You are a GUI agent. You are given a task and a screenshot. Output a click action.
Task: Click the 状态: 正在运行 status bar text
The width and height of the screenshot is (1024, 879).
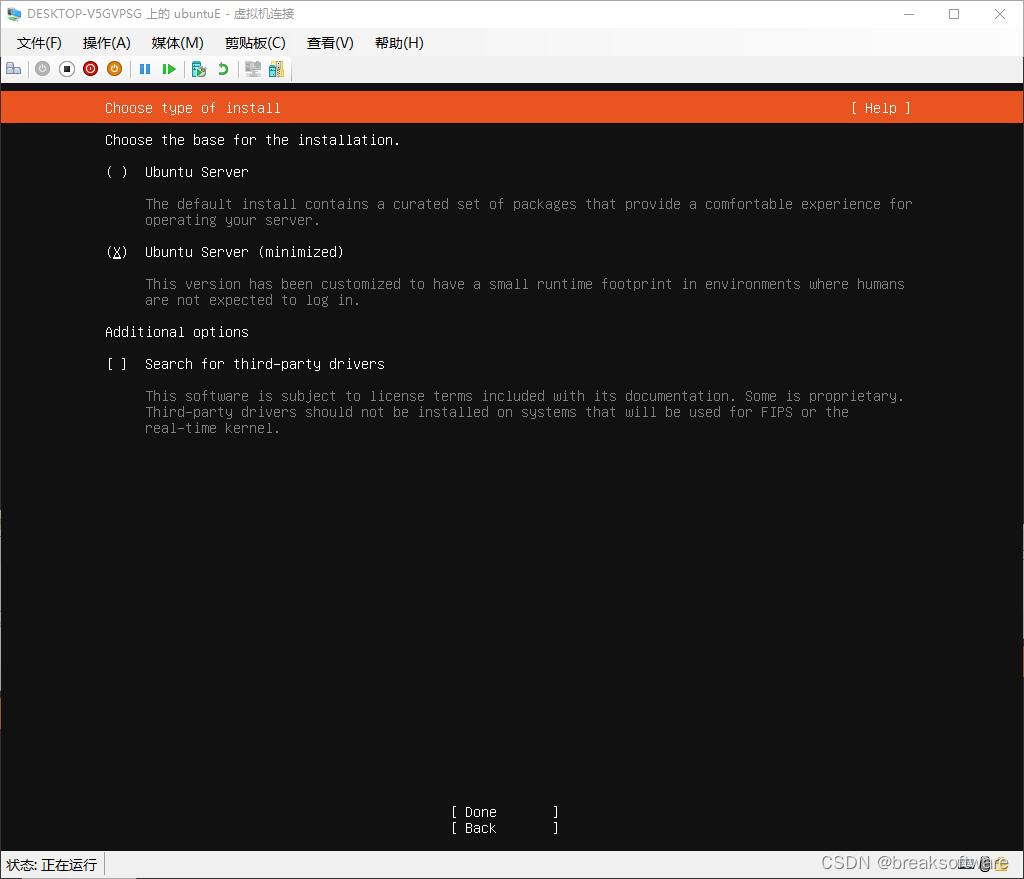coord(52,865)
